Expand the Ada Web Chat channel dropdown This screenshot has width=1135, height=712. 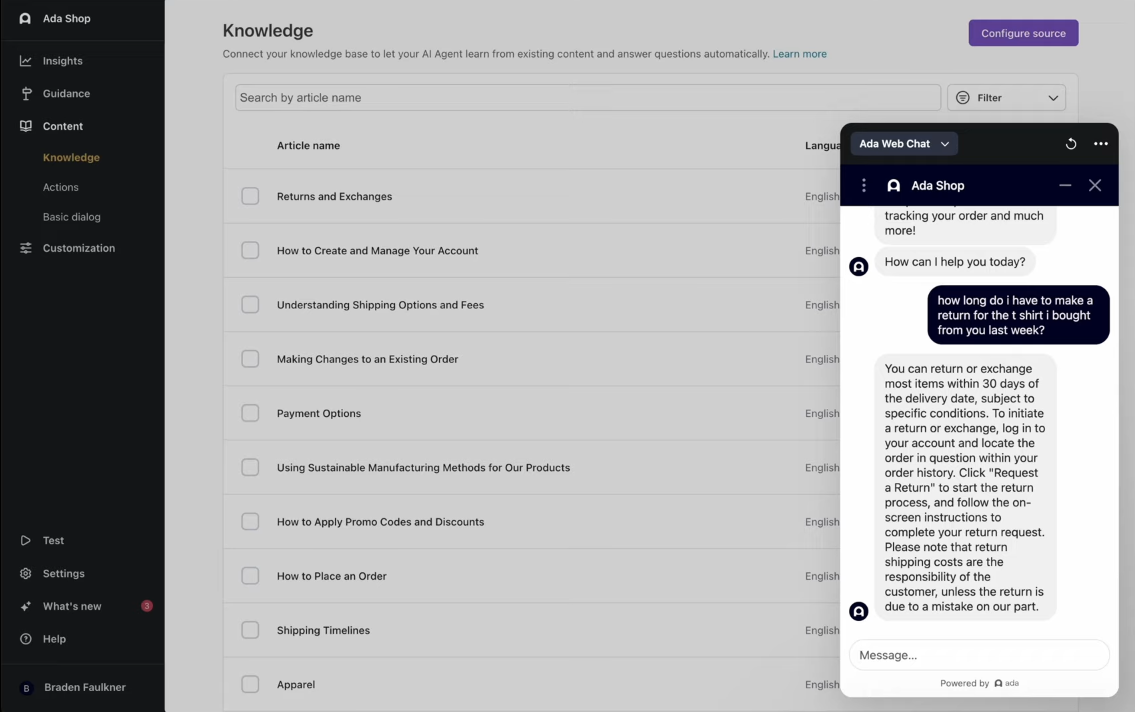[904, 144]
